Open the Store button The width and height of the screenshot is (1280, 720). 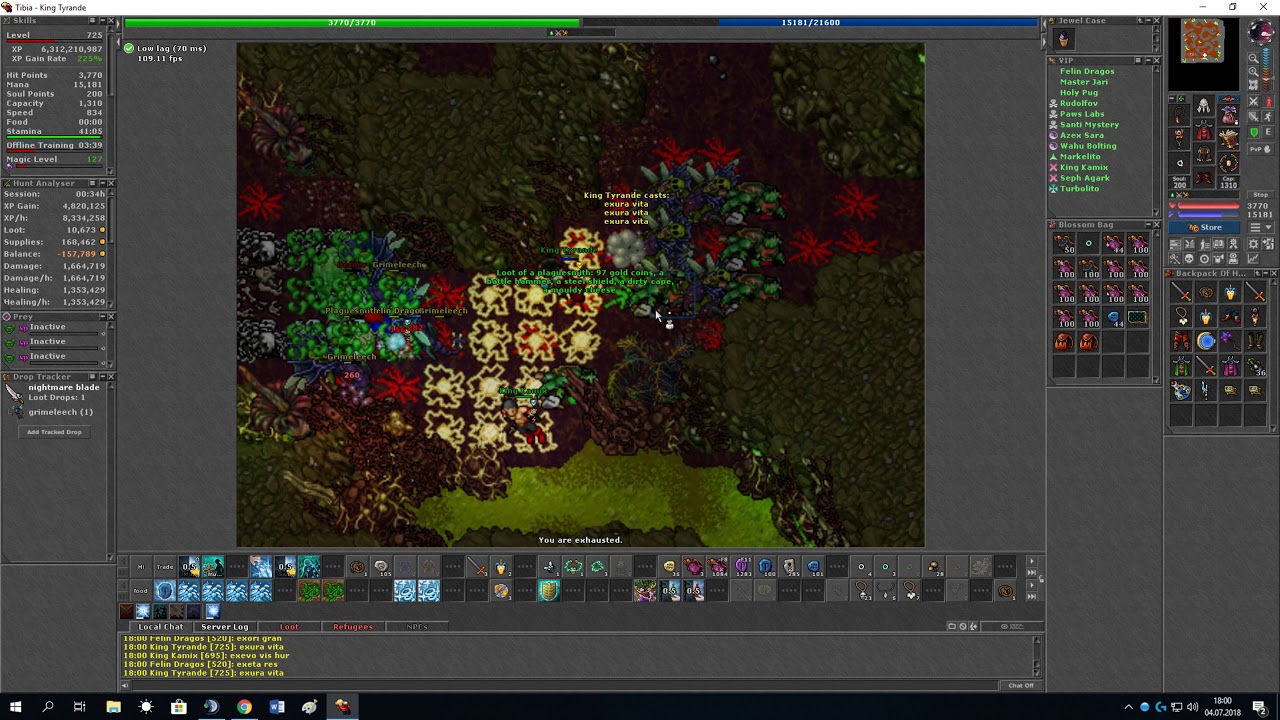click(1204, 227)
